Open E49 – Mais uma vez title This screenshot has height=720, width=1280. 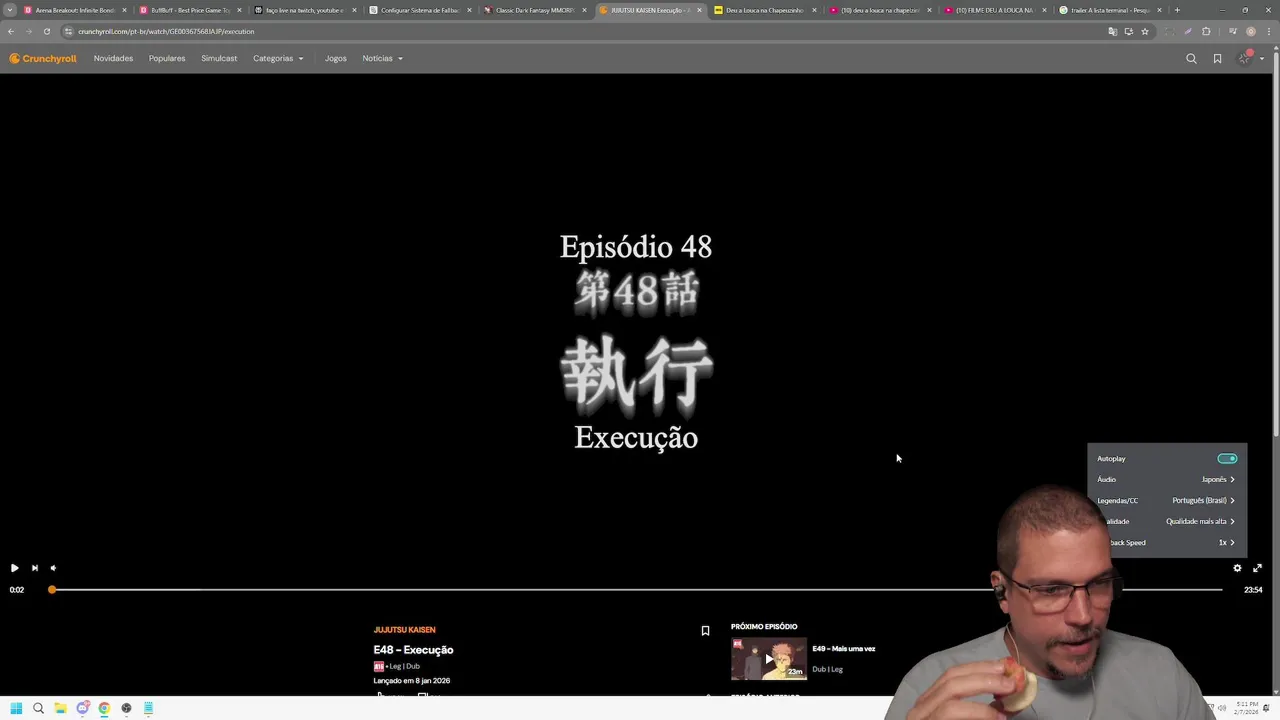843,649
